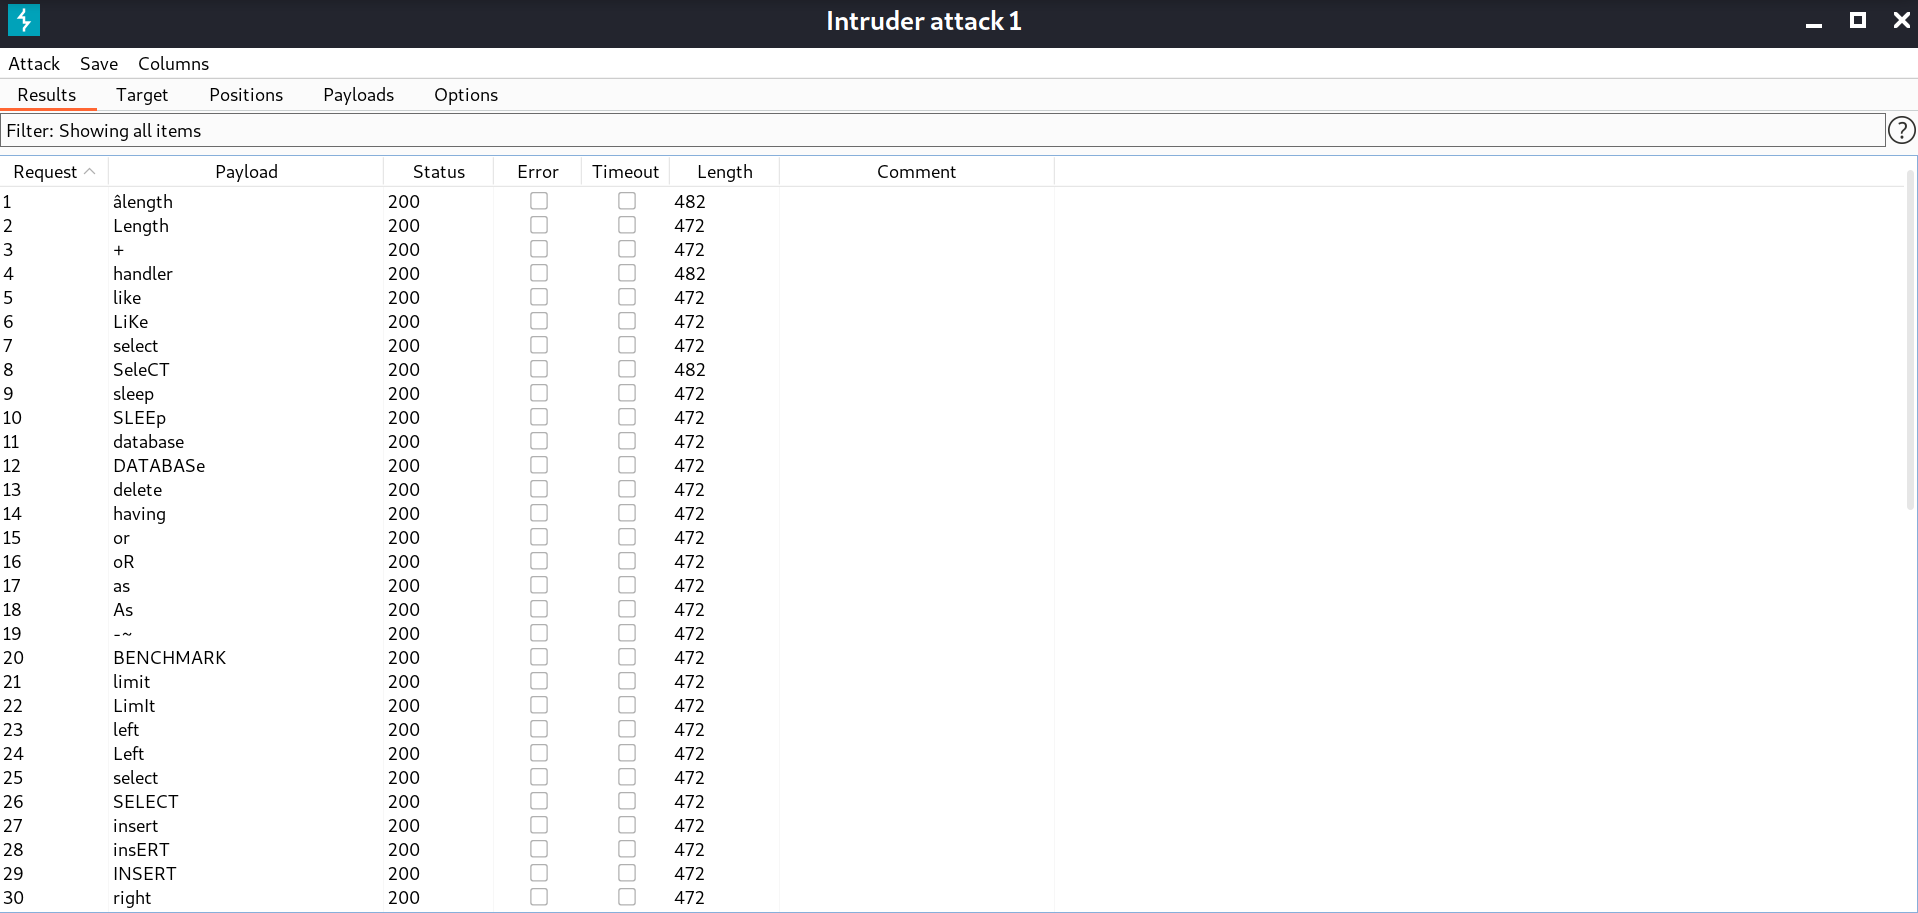
Task: Select the delete payload row
Action: [x=137, y=489]
